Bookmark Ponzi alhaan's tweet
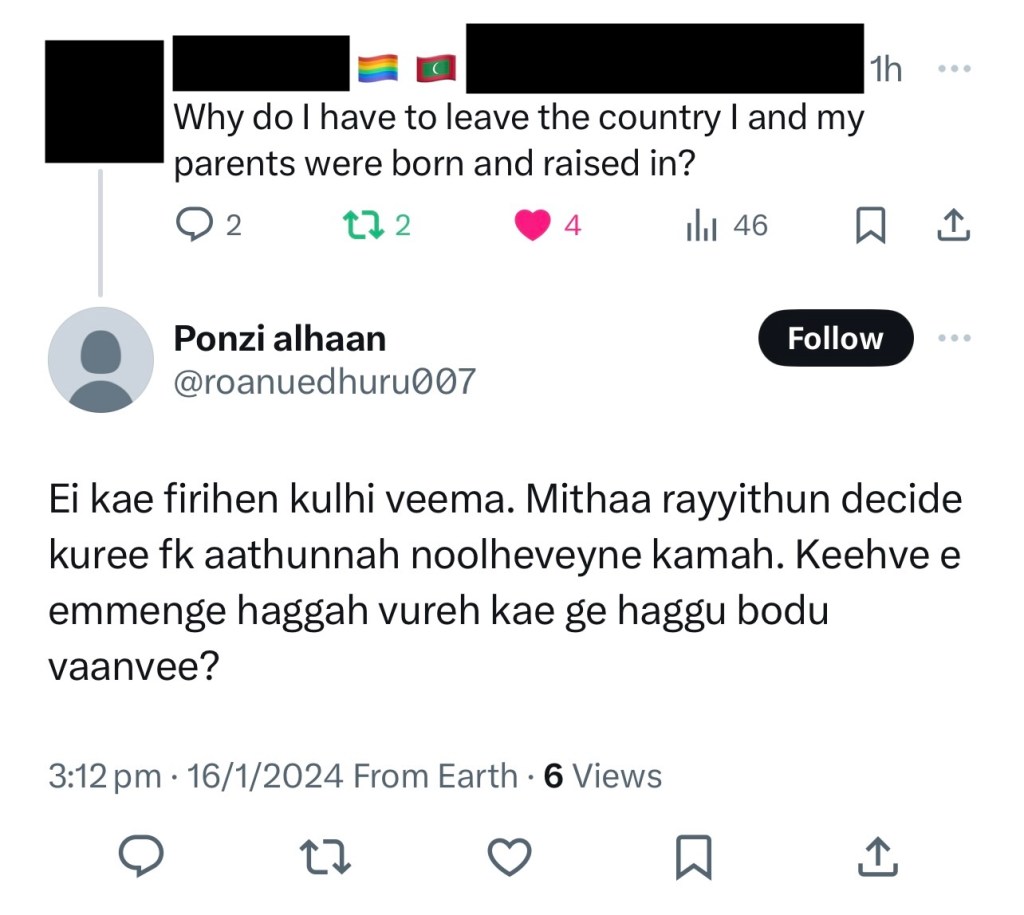Image resolution: width=1024 pixels, height=915 pixels. 693,855
